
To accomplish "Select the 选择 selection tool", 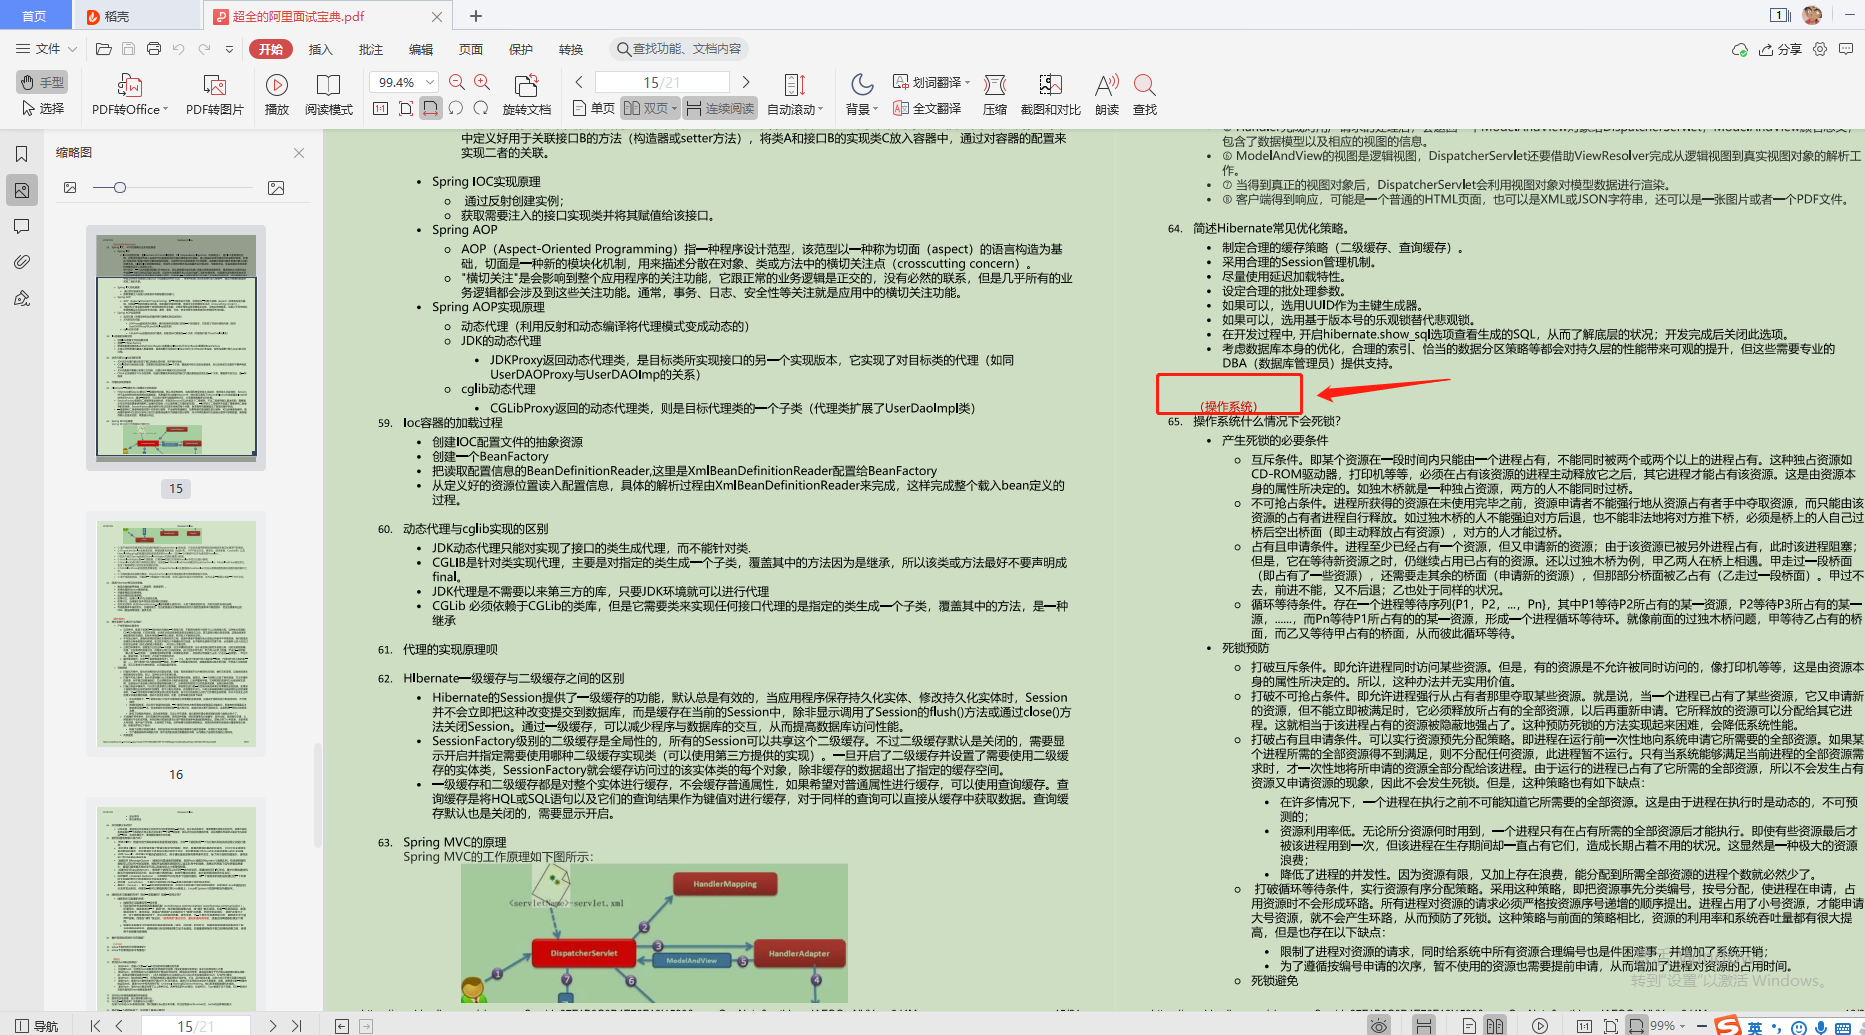I will [x=44, y=110].
